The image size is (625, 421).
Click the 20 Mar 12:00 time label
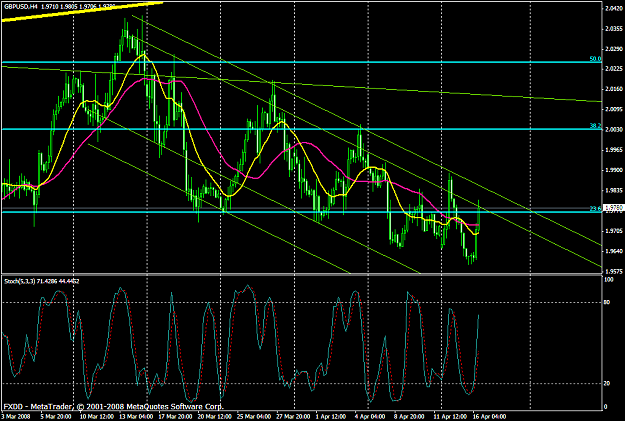coord(214,417)
